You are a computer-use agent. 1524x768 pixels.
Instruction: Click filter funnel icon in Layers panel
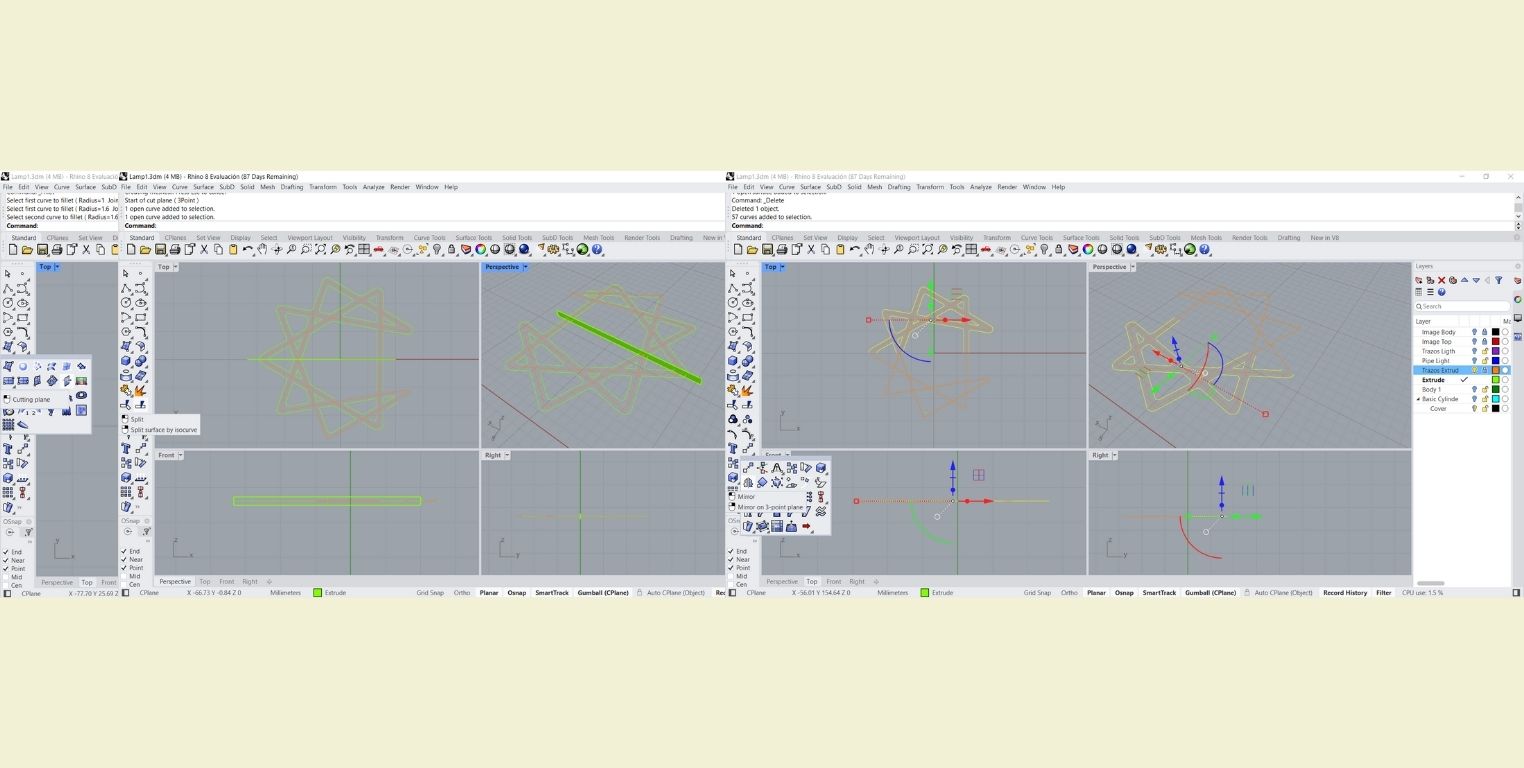click(x=1498, y=280)
